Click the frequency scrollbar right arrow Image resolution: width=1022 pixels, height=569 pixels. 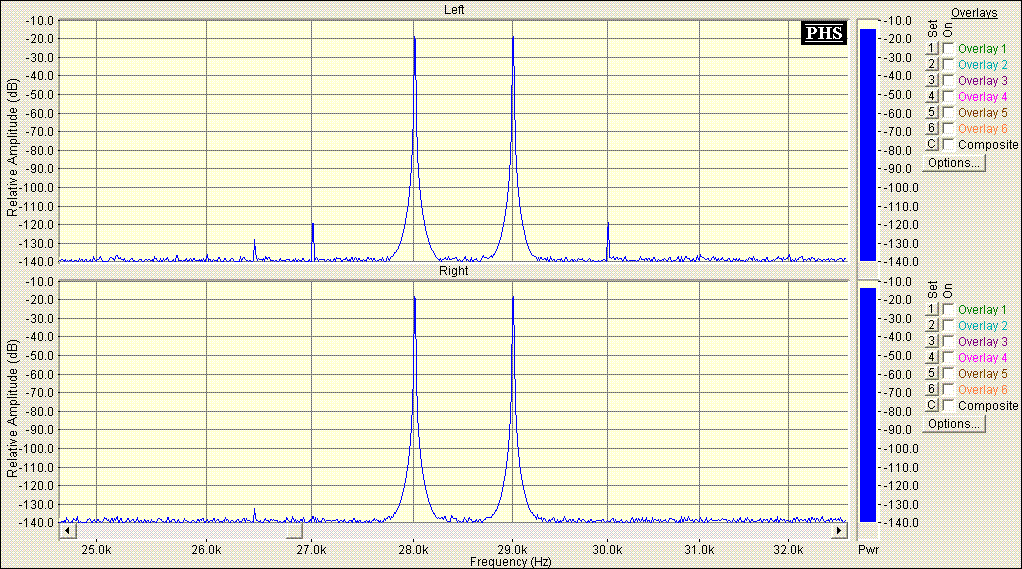(x=840, y=531)
